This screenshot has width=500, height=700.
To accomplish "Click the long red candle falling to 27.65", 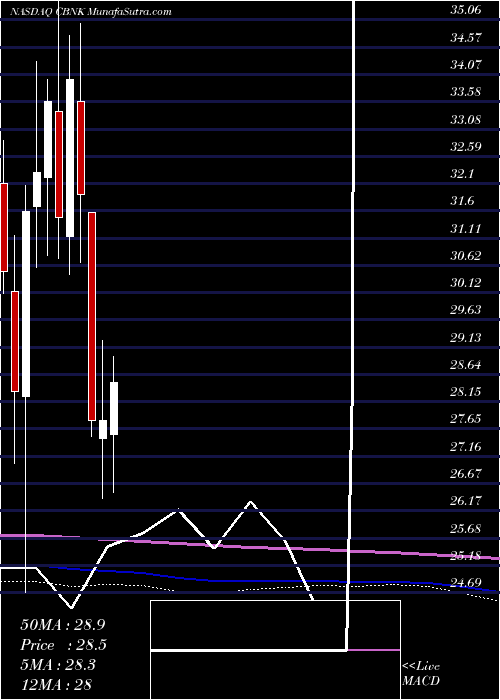I will tap(92, 317).
